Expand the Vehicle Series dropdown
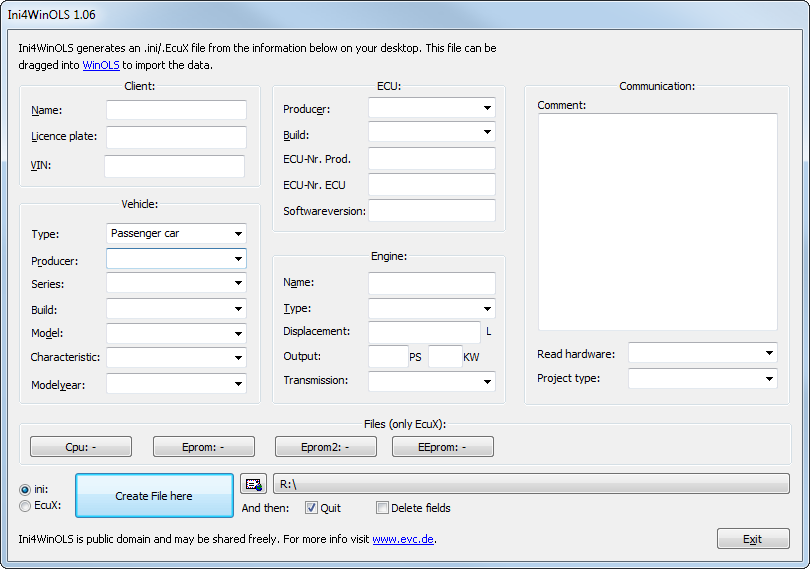This screenshot has height=569, width=810. (x=176, y=283)
